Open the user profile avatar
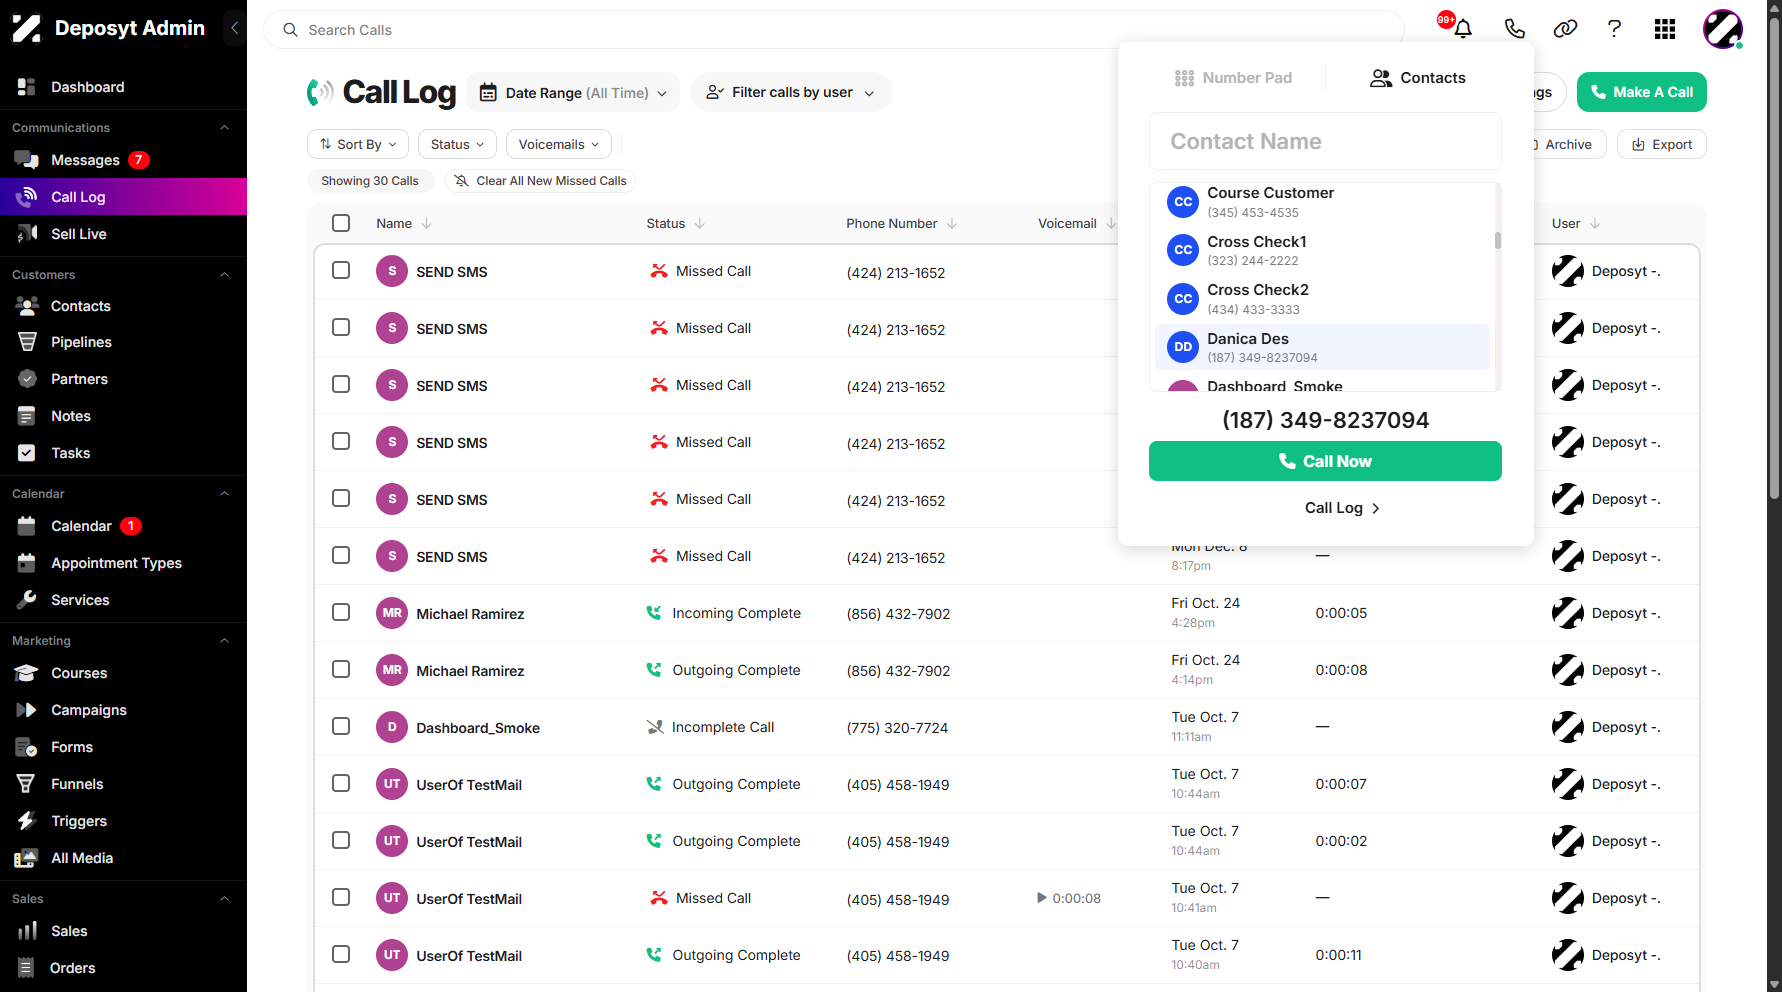Viewport: 1782px width, 992px height. point(1722,29)
